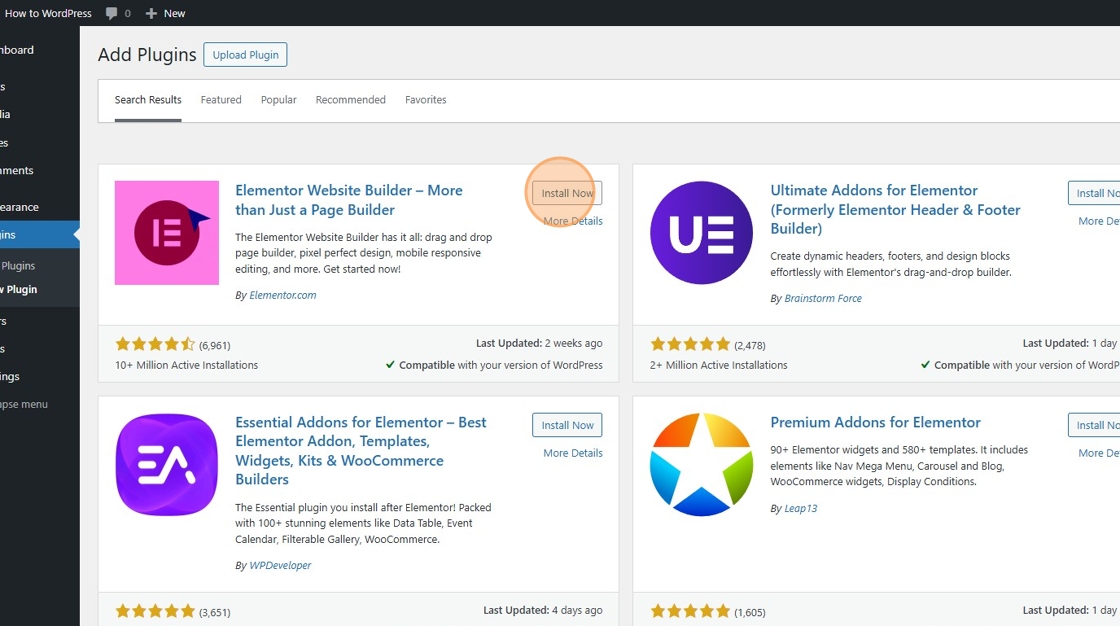This screenshot has height=626, width=1120.
Task: Click the Elementor Website Builder description text
Action: point(364,253)
